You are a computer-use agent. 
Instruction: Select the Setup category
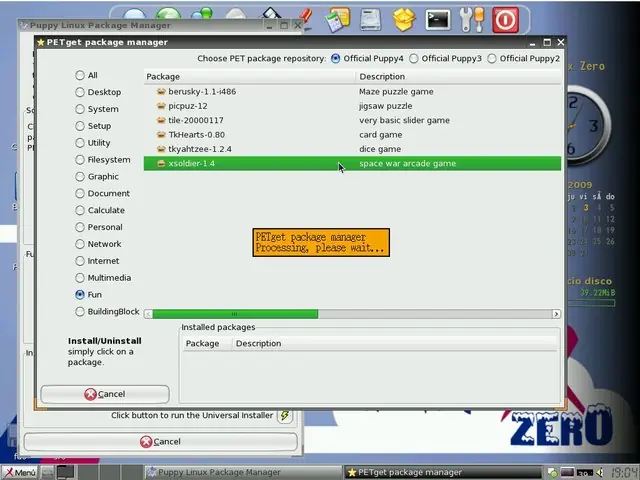click(93, 126)
